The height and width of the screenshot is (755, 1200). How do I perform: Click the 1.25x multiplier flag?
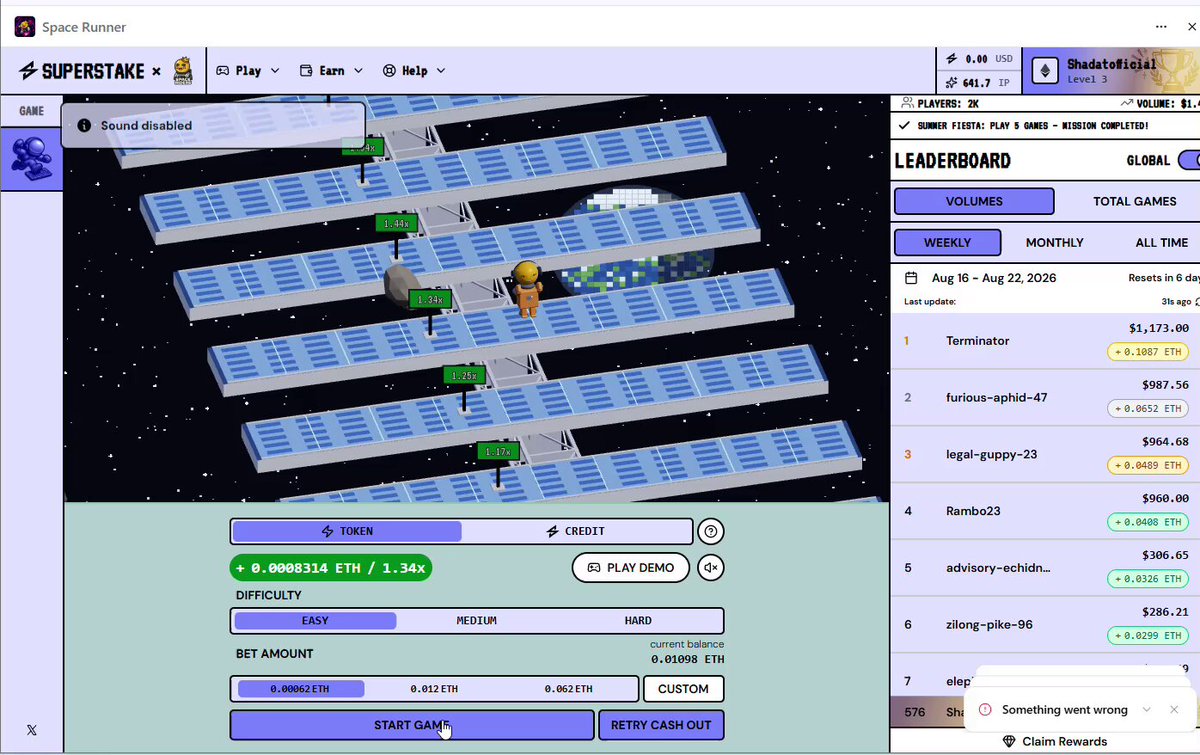pos(464,375)
